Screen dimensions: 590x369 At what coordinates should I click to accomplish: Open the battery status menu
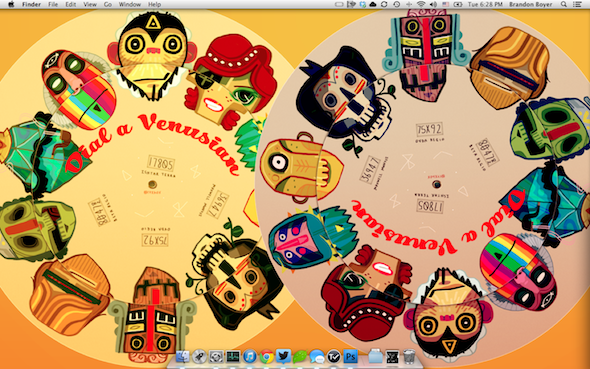pyautogui.click(x=458, y=5)
